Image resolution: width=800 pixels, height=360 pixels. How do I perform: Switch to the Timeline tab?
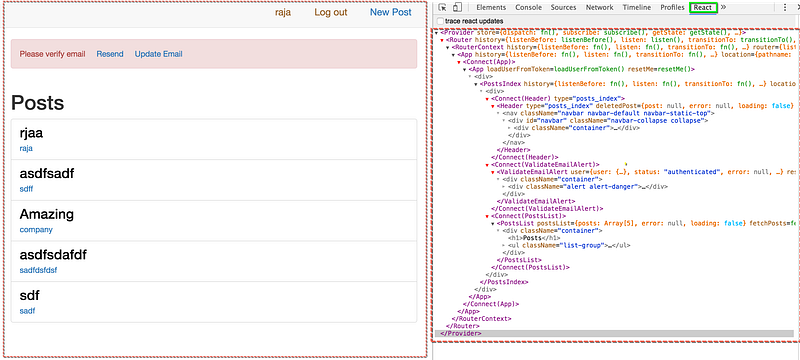point(637,8)
